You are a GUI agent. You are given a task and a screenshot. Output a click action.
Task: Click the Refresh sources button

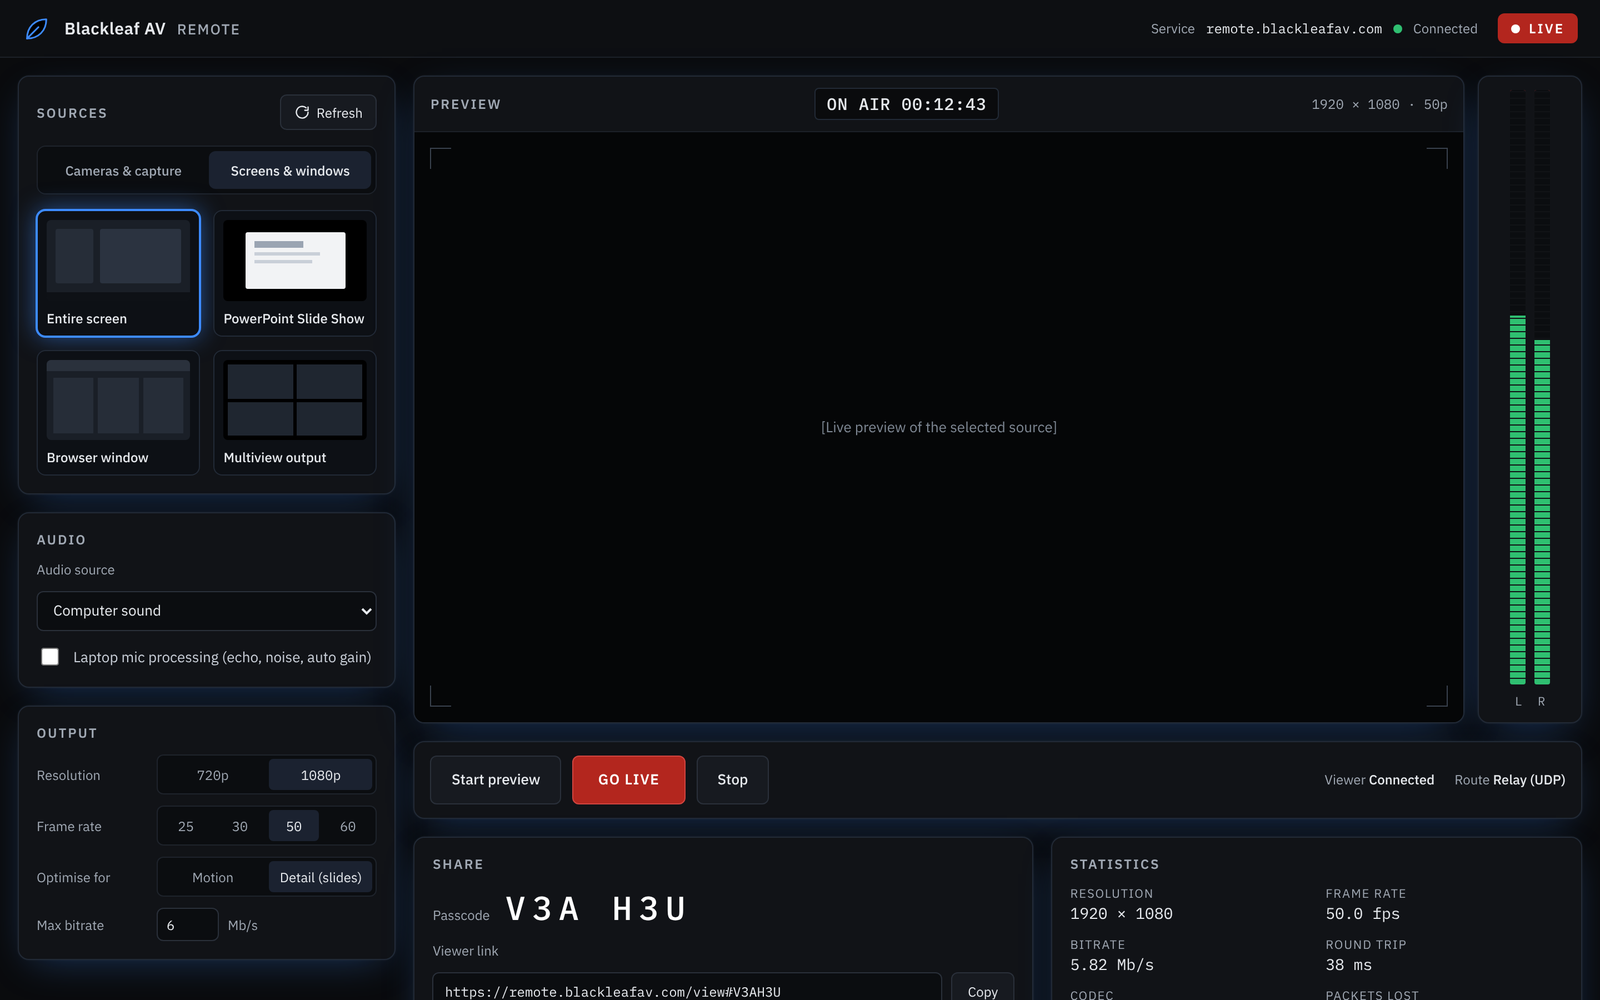[328, 113]
